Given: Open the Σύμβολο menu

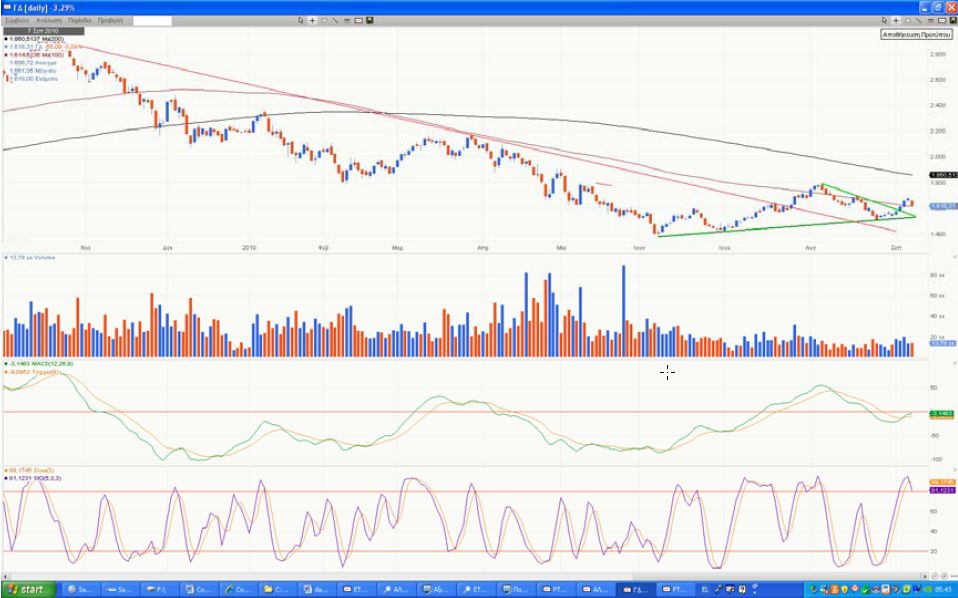Looking at the screenshot, I should [x=17, y=20].
